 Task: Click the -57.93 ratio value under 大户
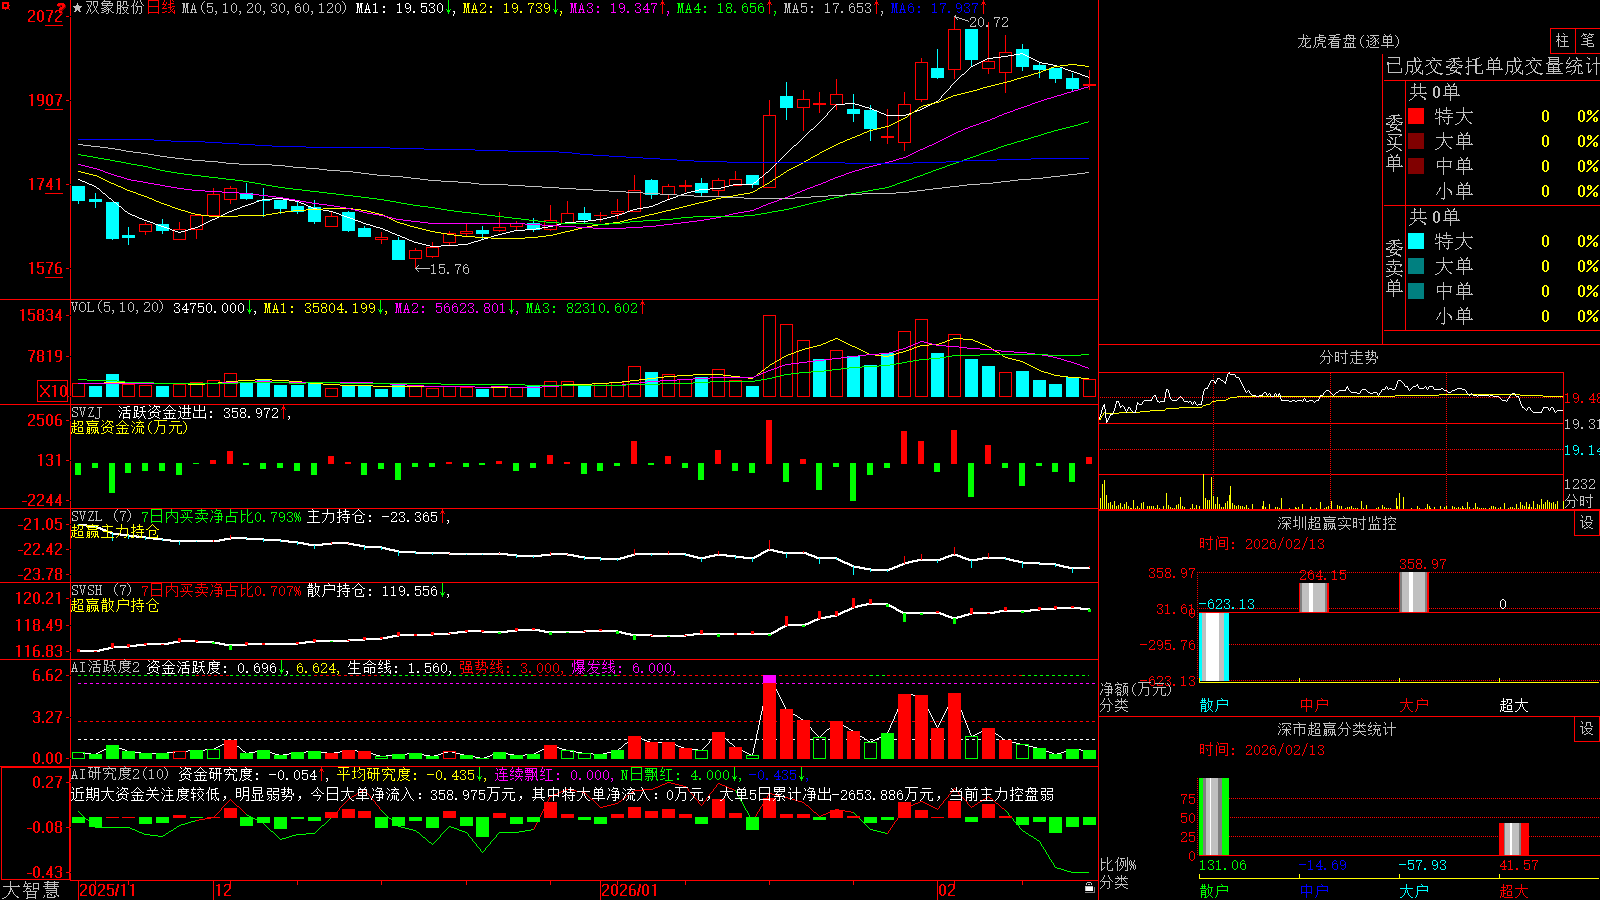coord(1422,865)
